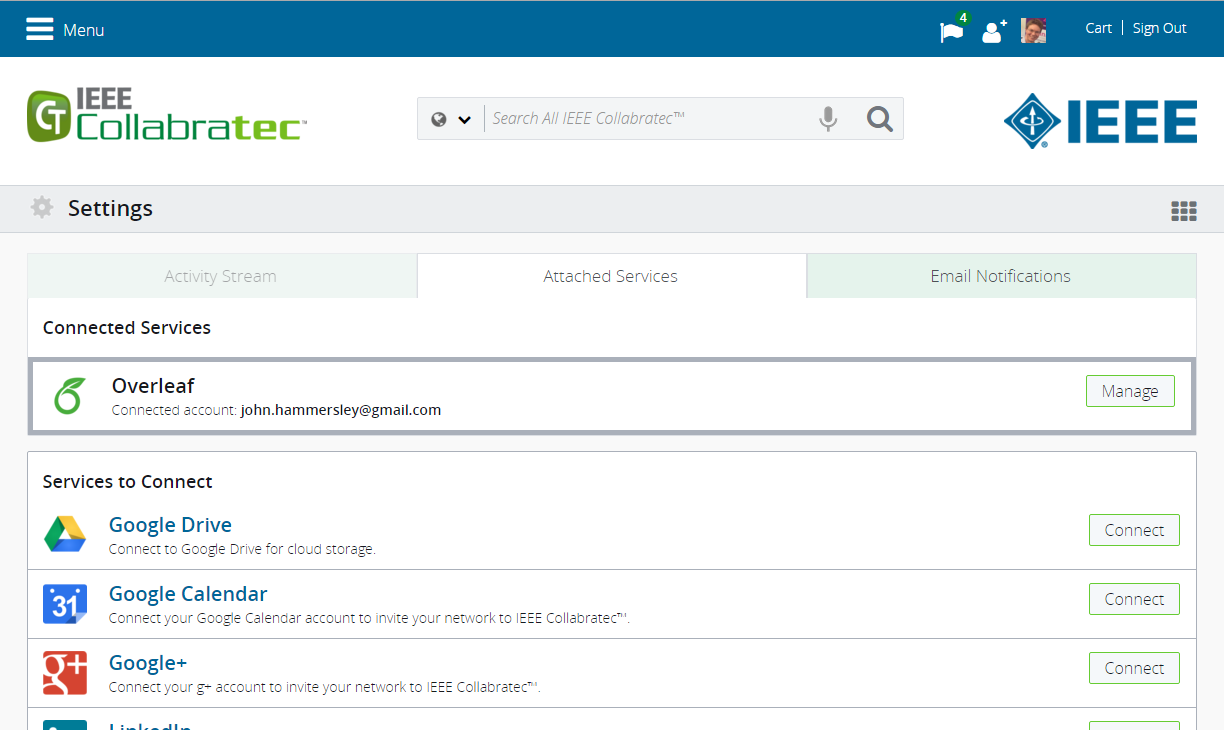Go to IEEE Collabratec home logo
1224x730 pixels.
coord(166,115)
